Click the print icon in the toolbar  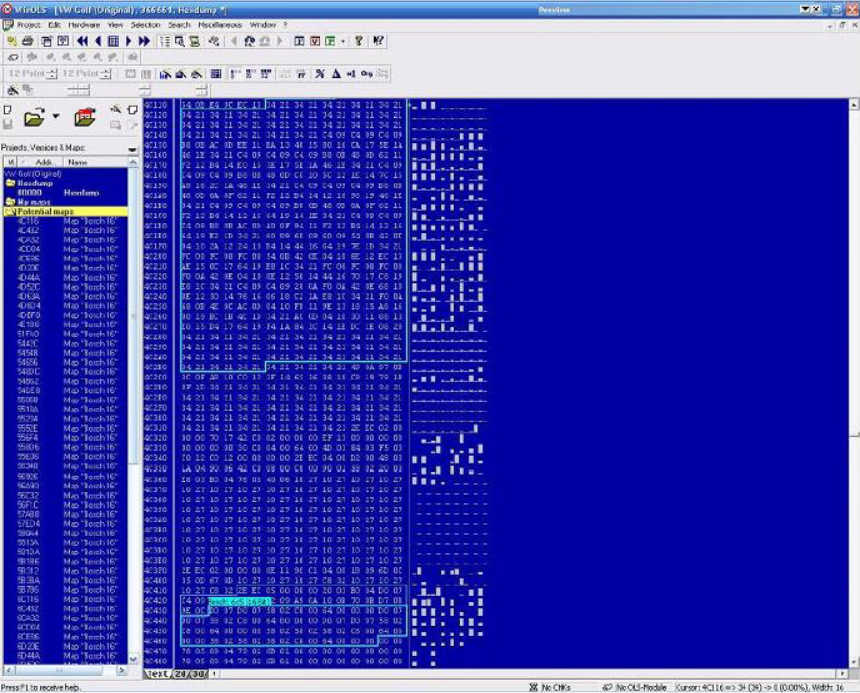pyautogui.click(x=27, y=41)
